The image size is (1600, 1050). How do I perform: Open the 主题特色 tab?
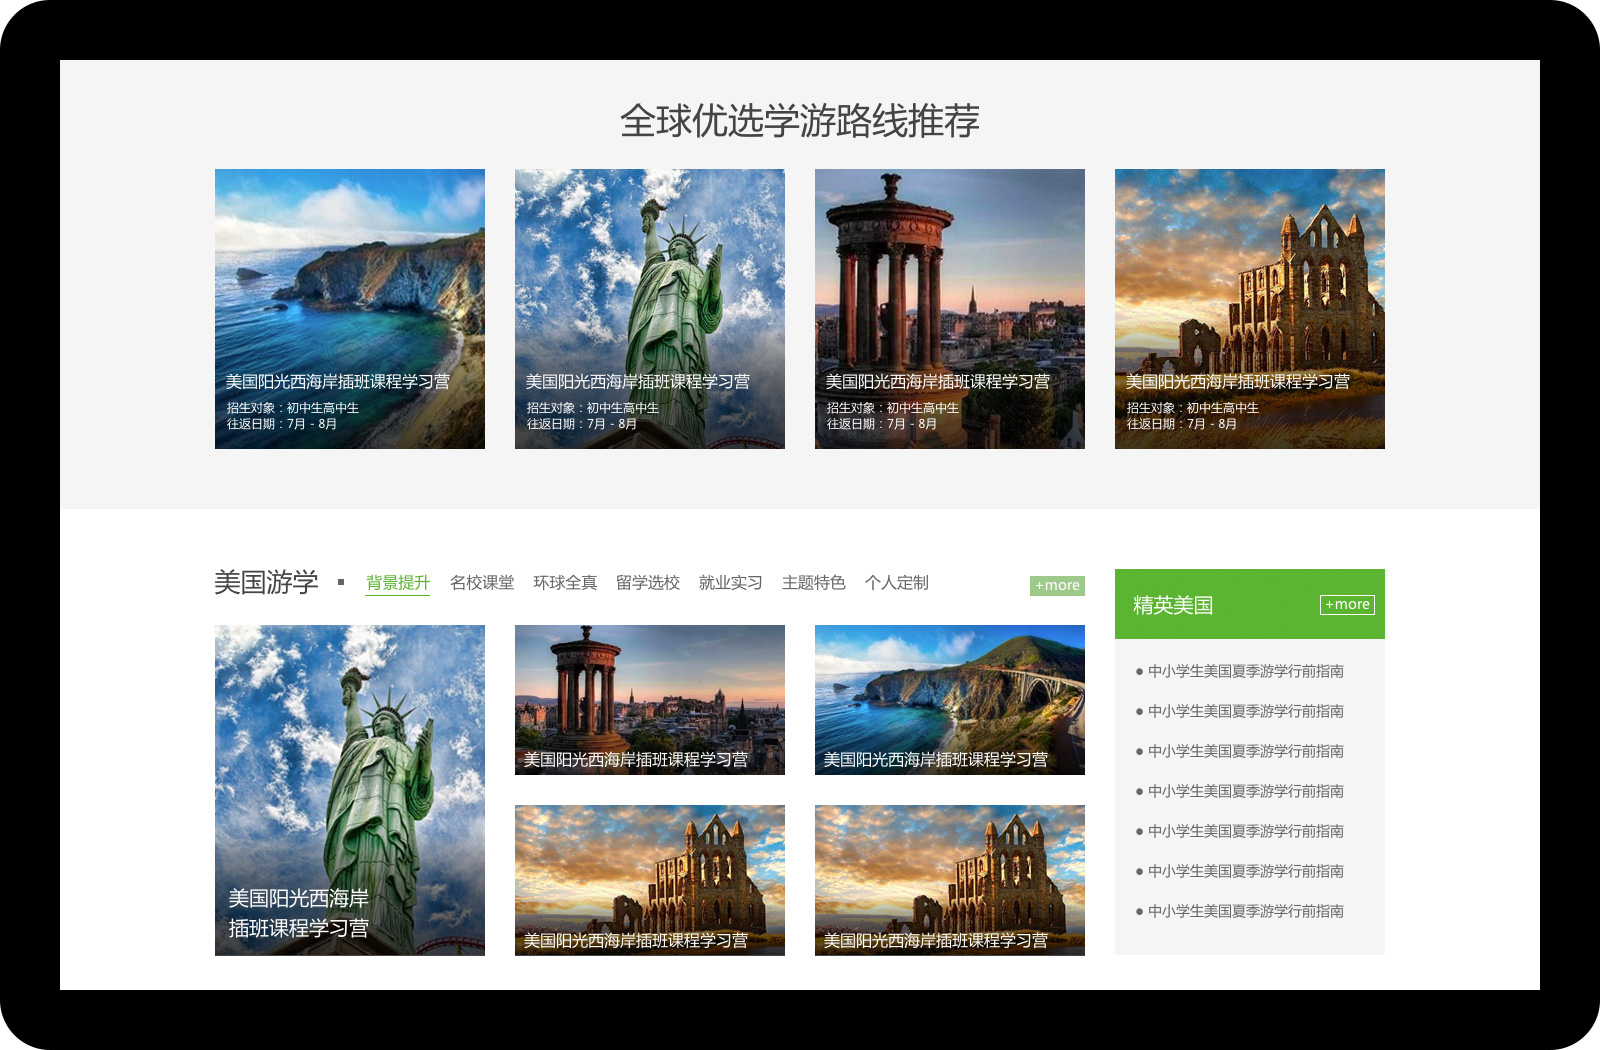813,583
